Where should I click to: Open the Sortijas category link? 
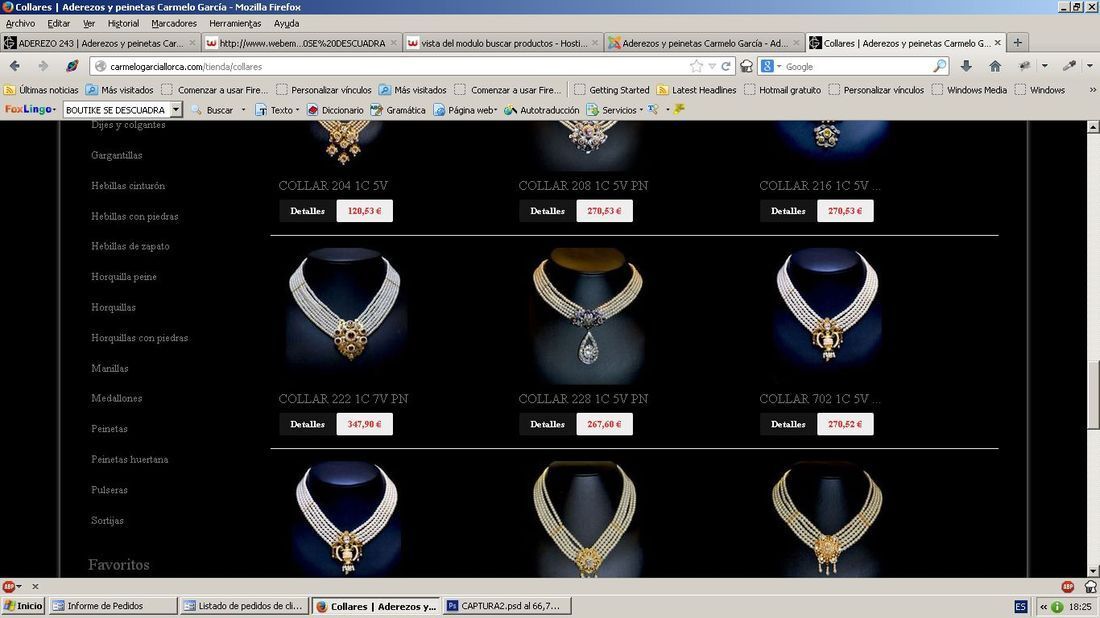(107, 520)
